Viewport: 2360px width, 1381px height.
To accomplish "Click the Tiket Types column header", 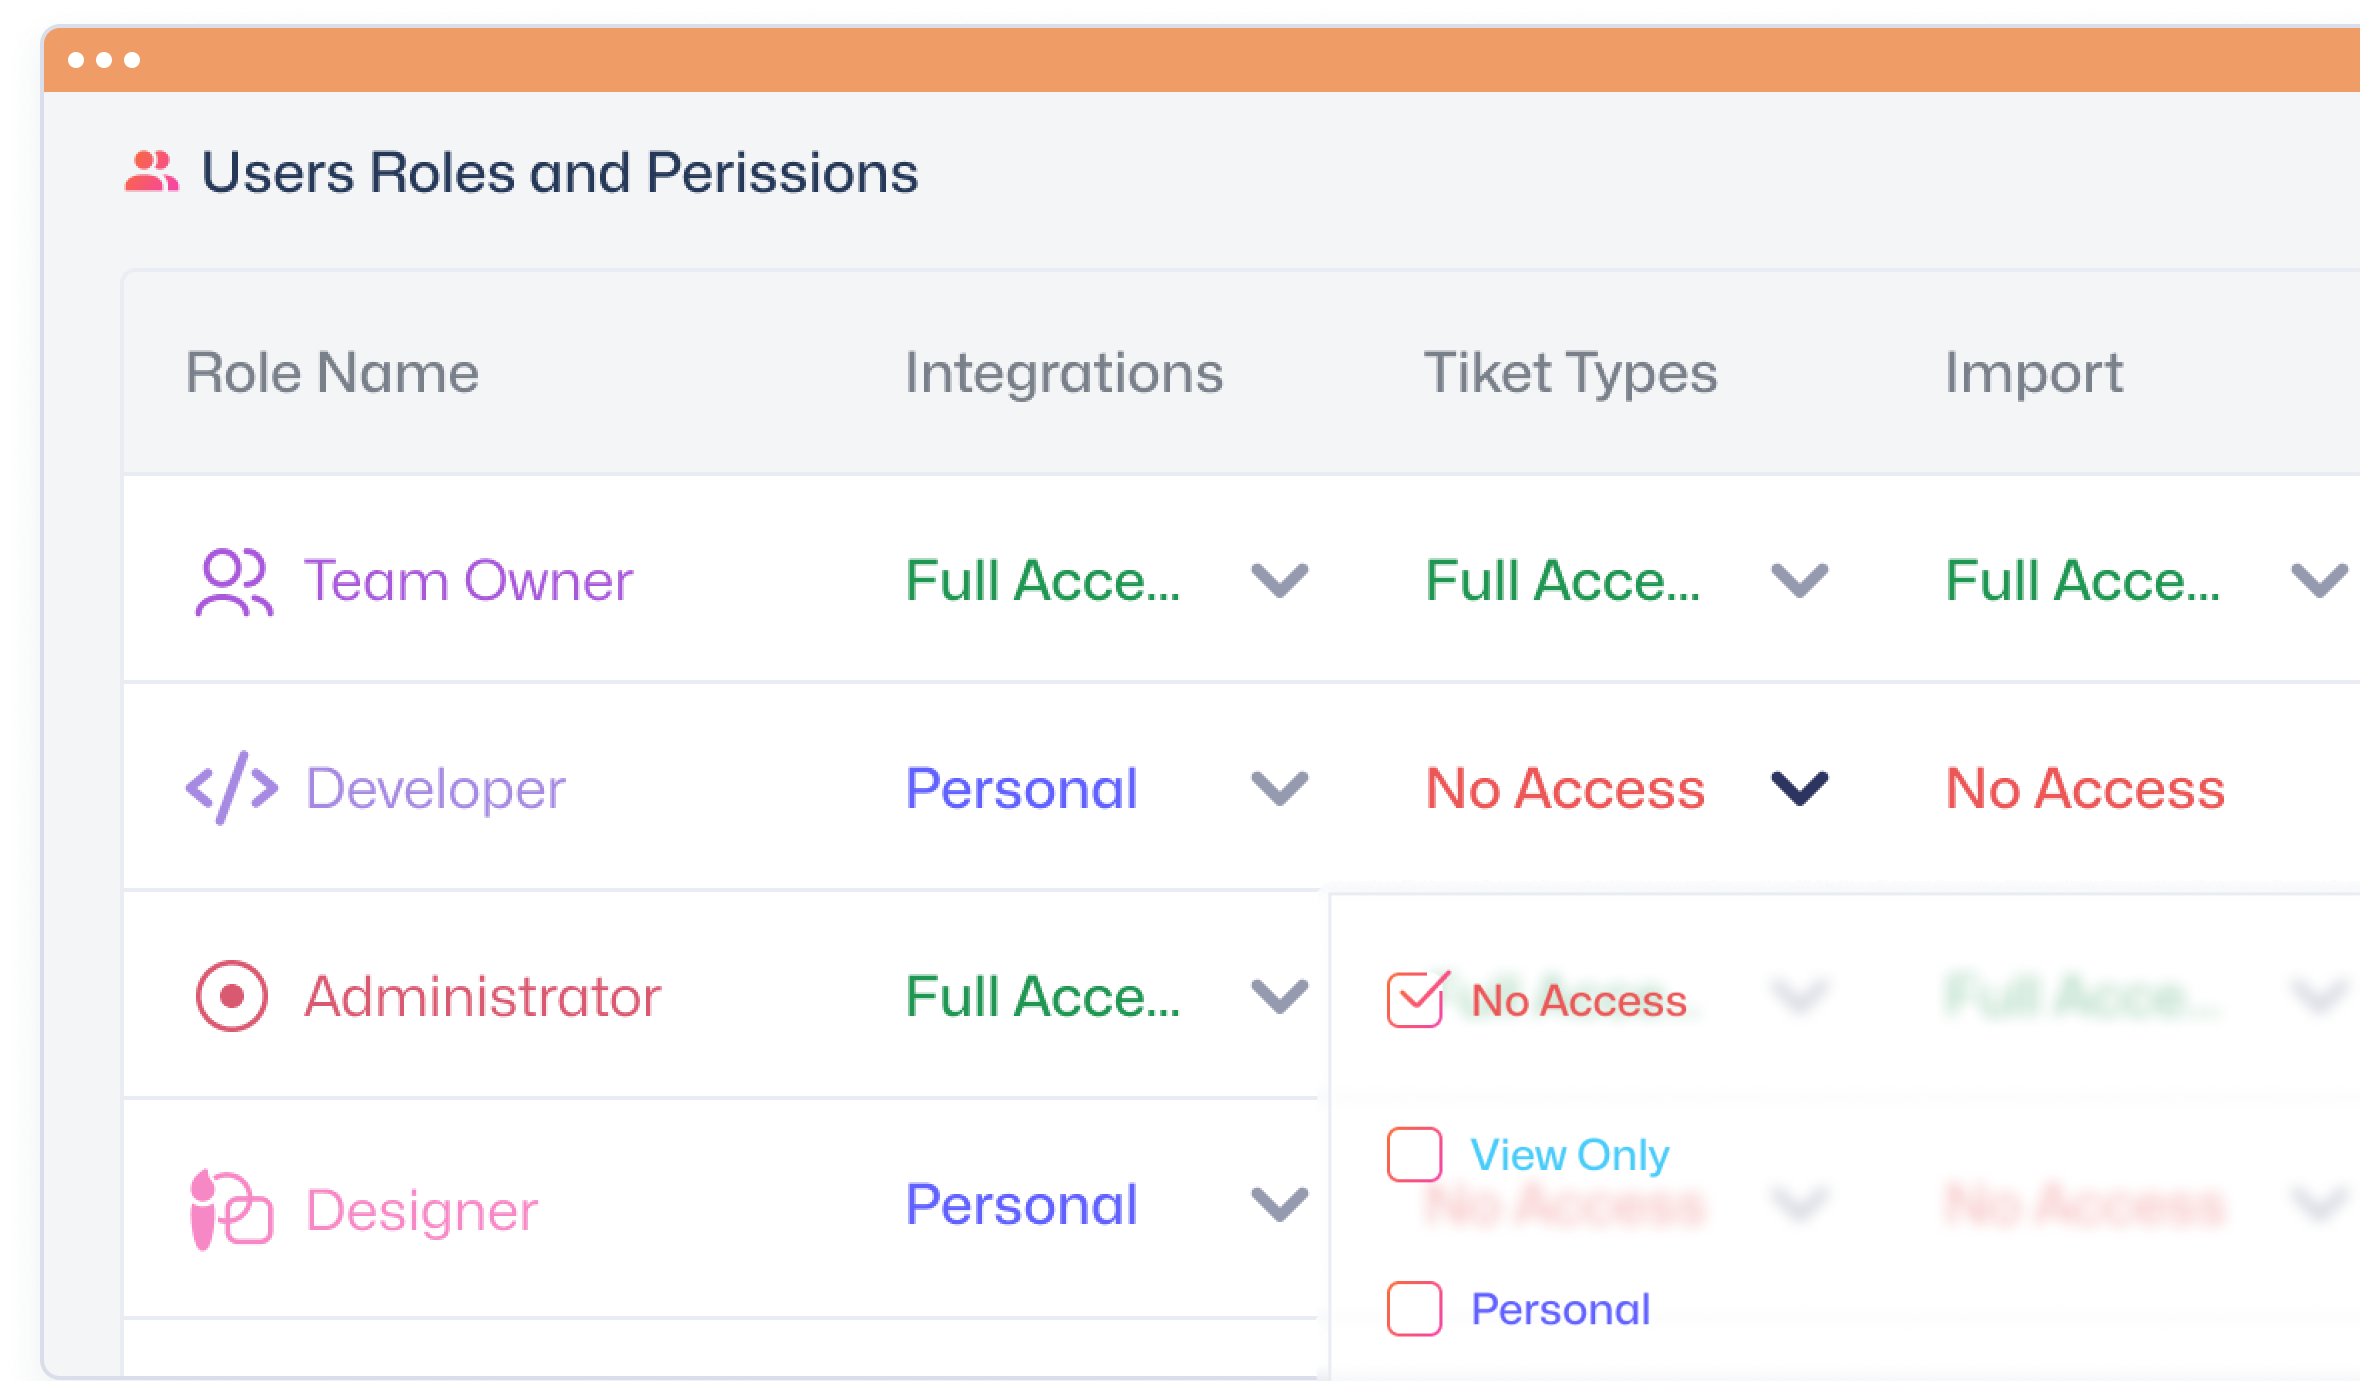I will (x=1571, y=373).
